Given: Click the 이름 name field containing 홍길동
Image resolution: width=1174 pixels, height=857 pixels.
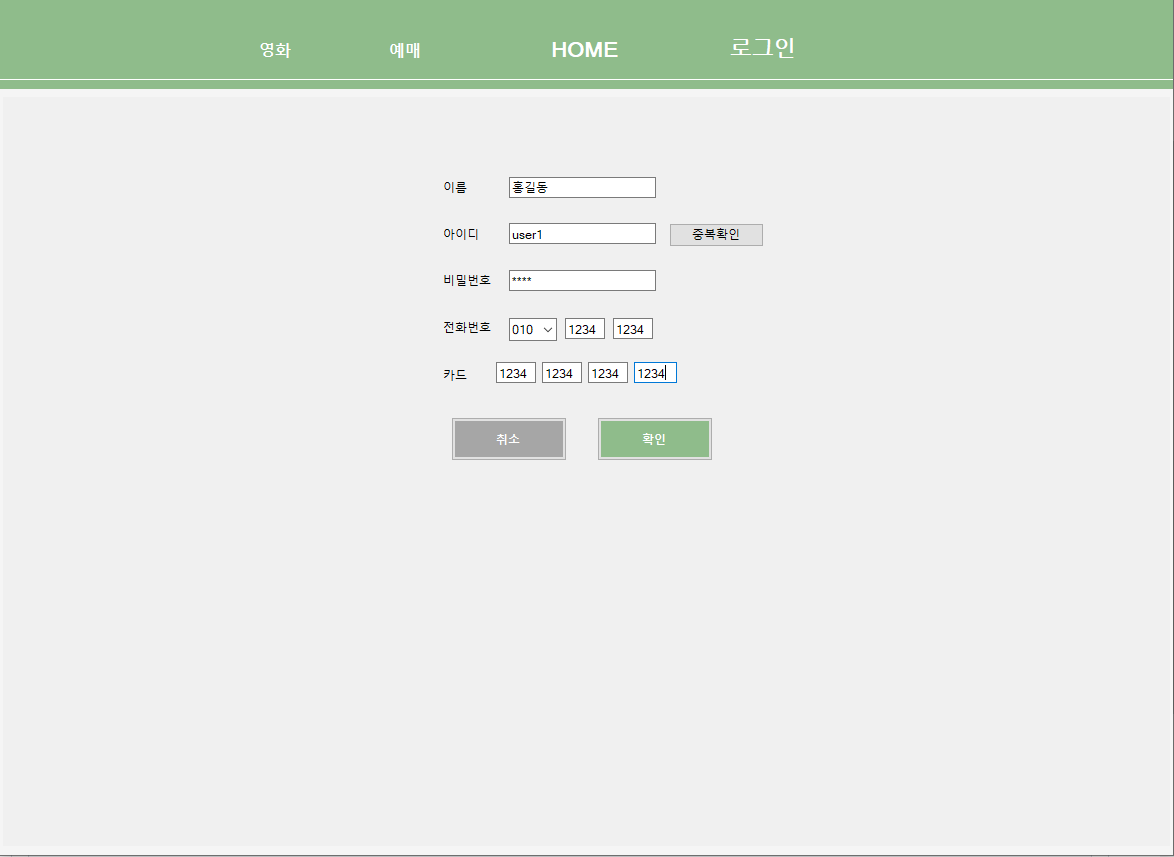Looking at the screenshot, I should (x=581, y=187).
